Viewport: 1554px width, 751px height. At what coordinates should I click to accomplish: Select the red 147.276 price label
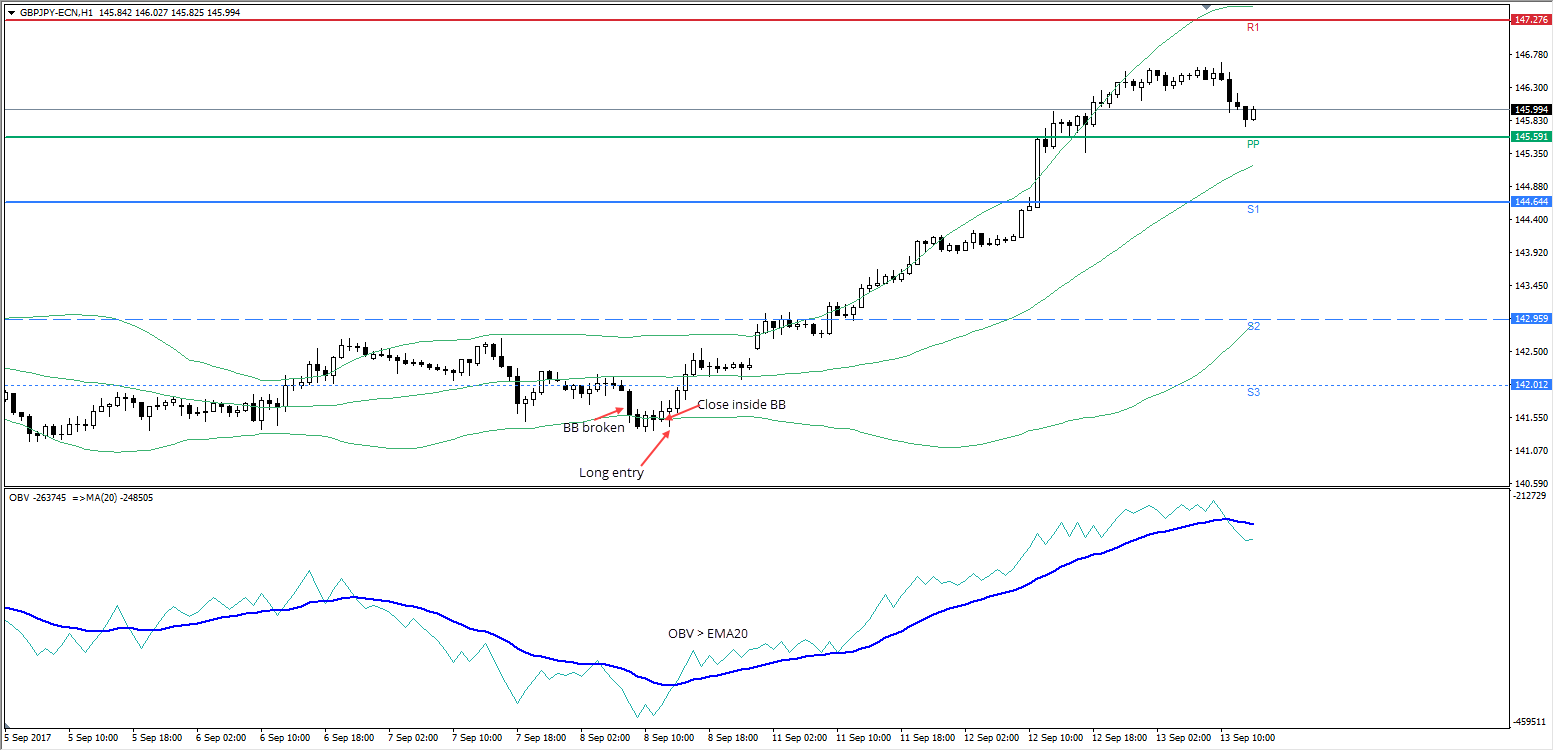1531,20
